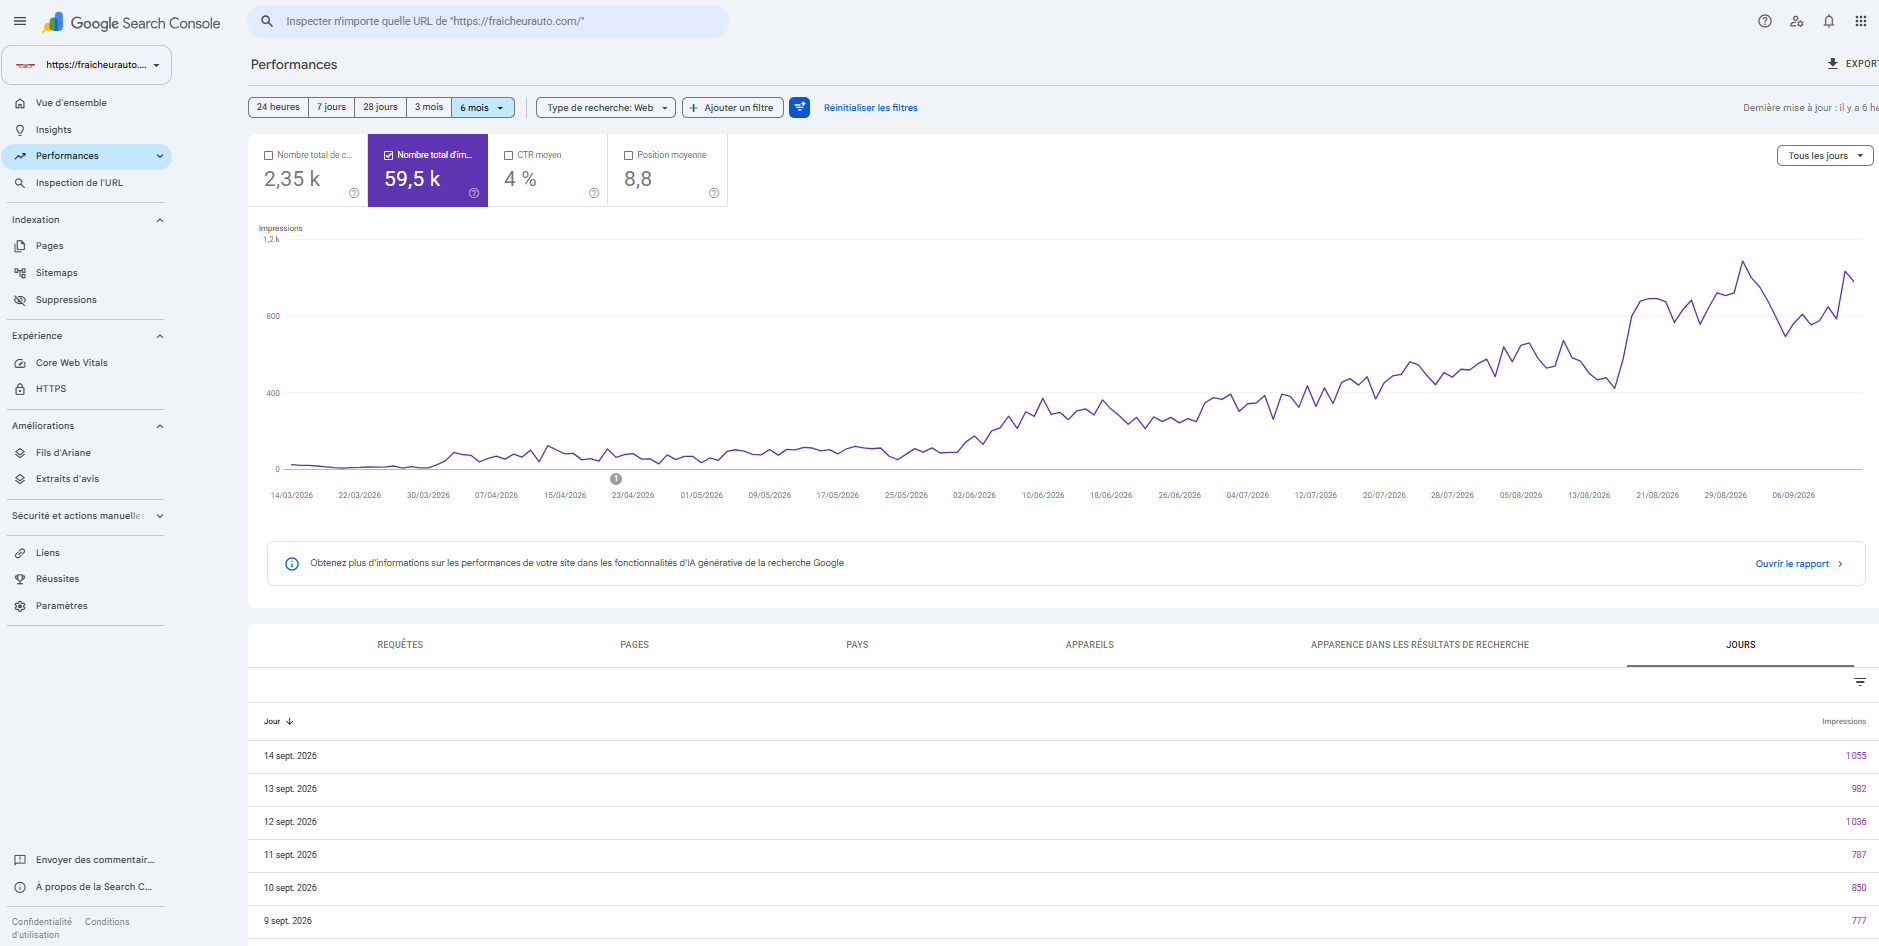Screen dimensions: 1879x946
Task: Open Suppressions in sidebar
Action: click(86, 300)
